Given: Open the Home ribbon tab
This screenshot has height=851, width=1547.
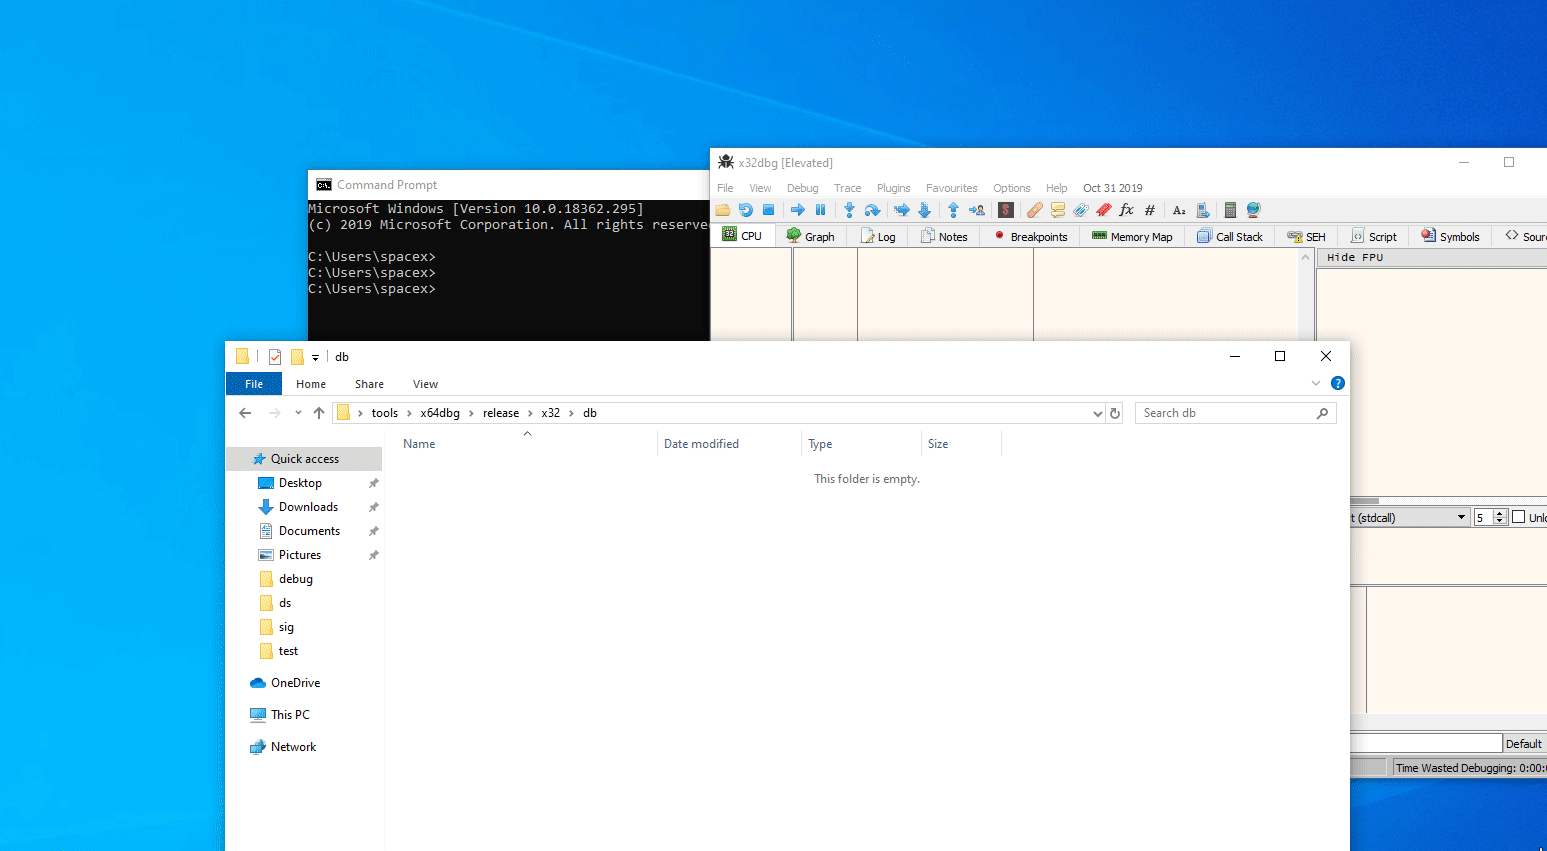Looking at the screenshot, I should coord(311,384).
